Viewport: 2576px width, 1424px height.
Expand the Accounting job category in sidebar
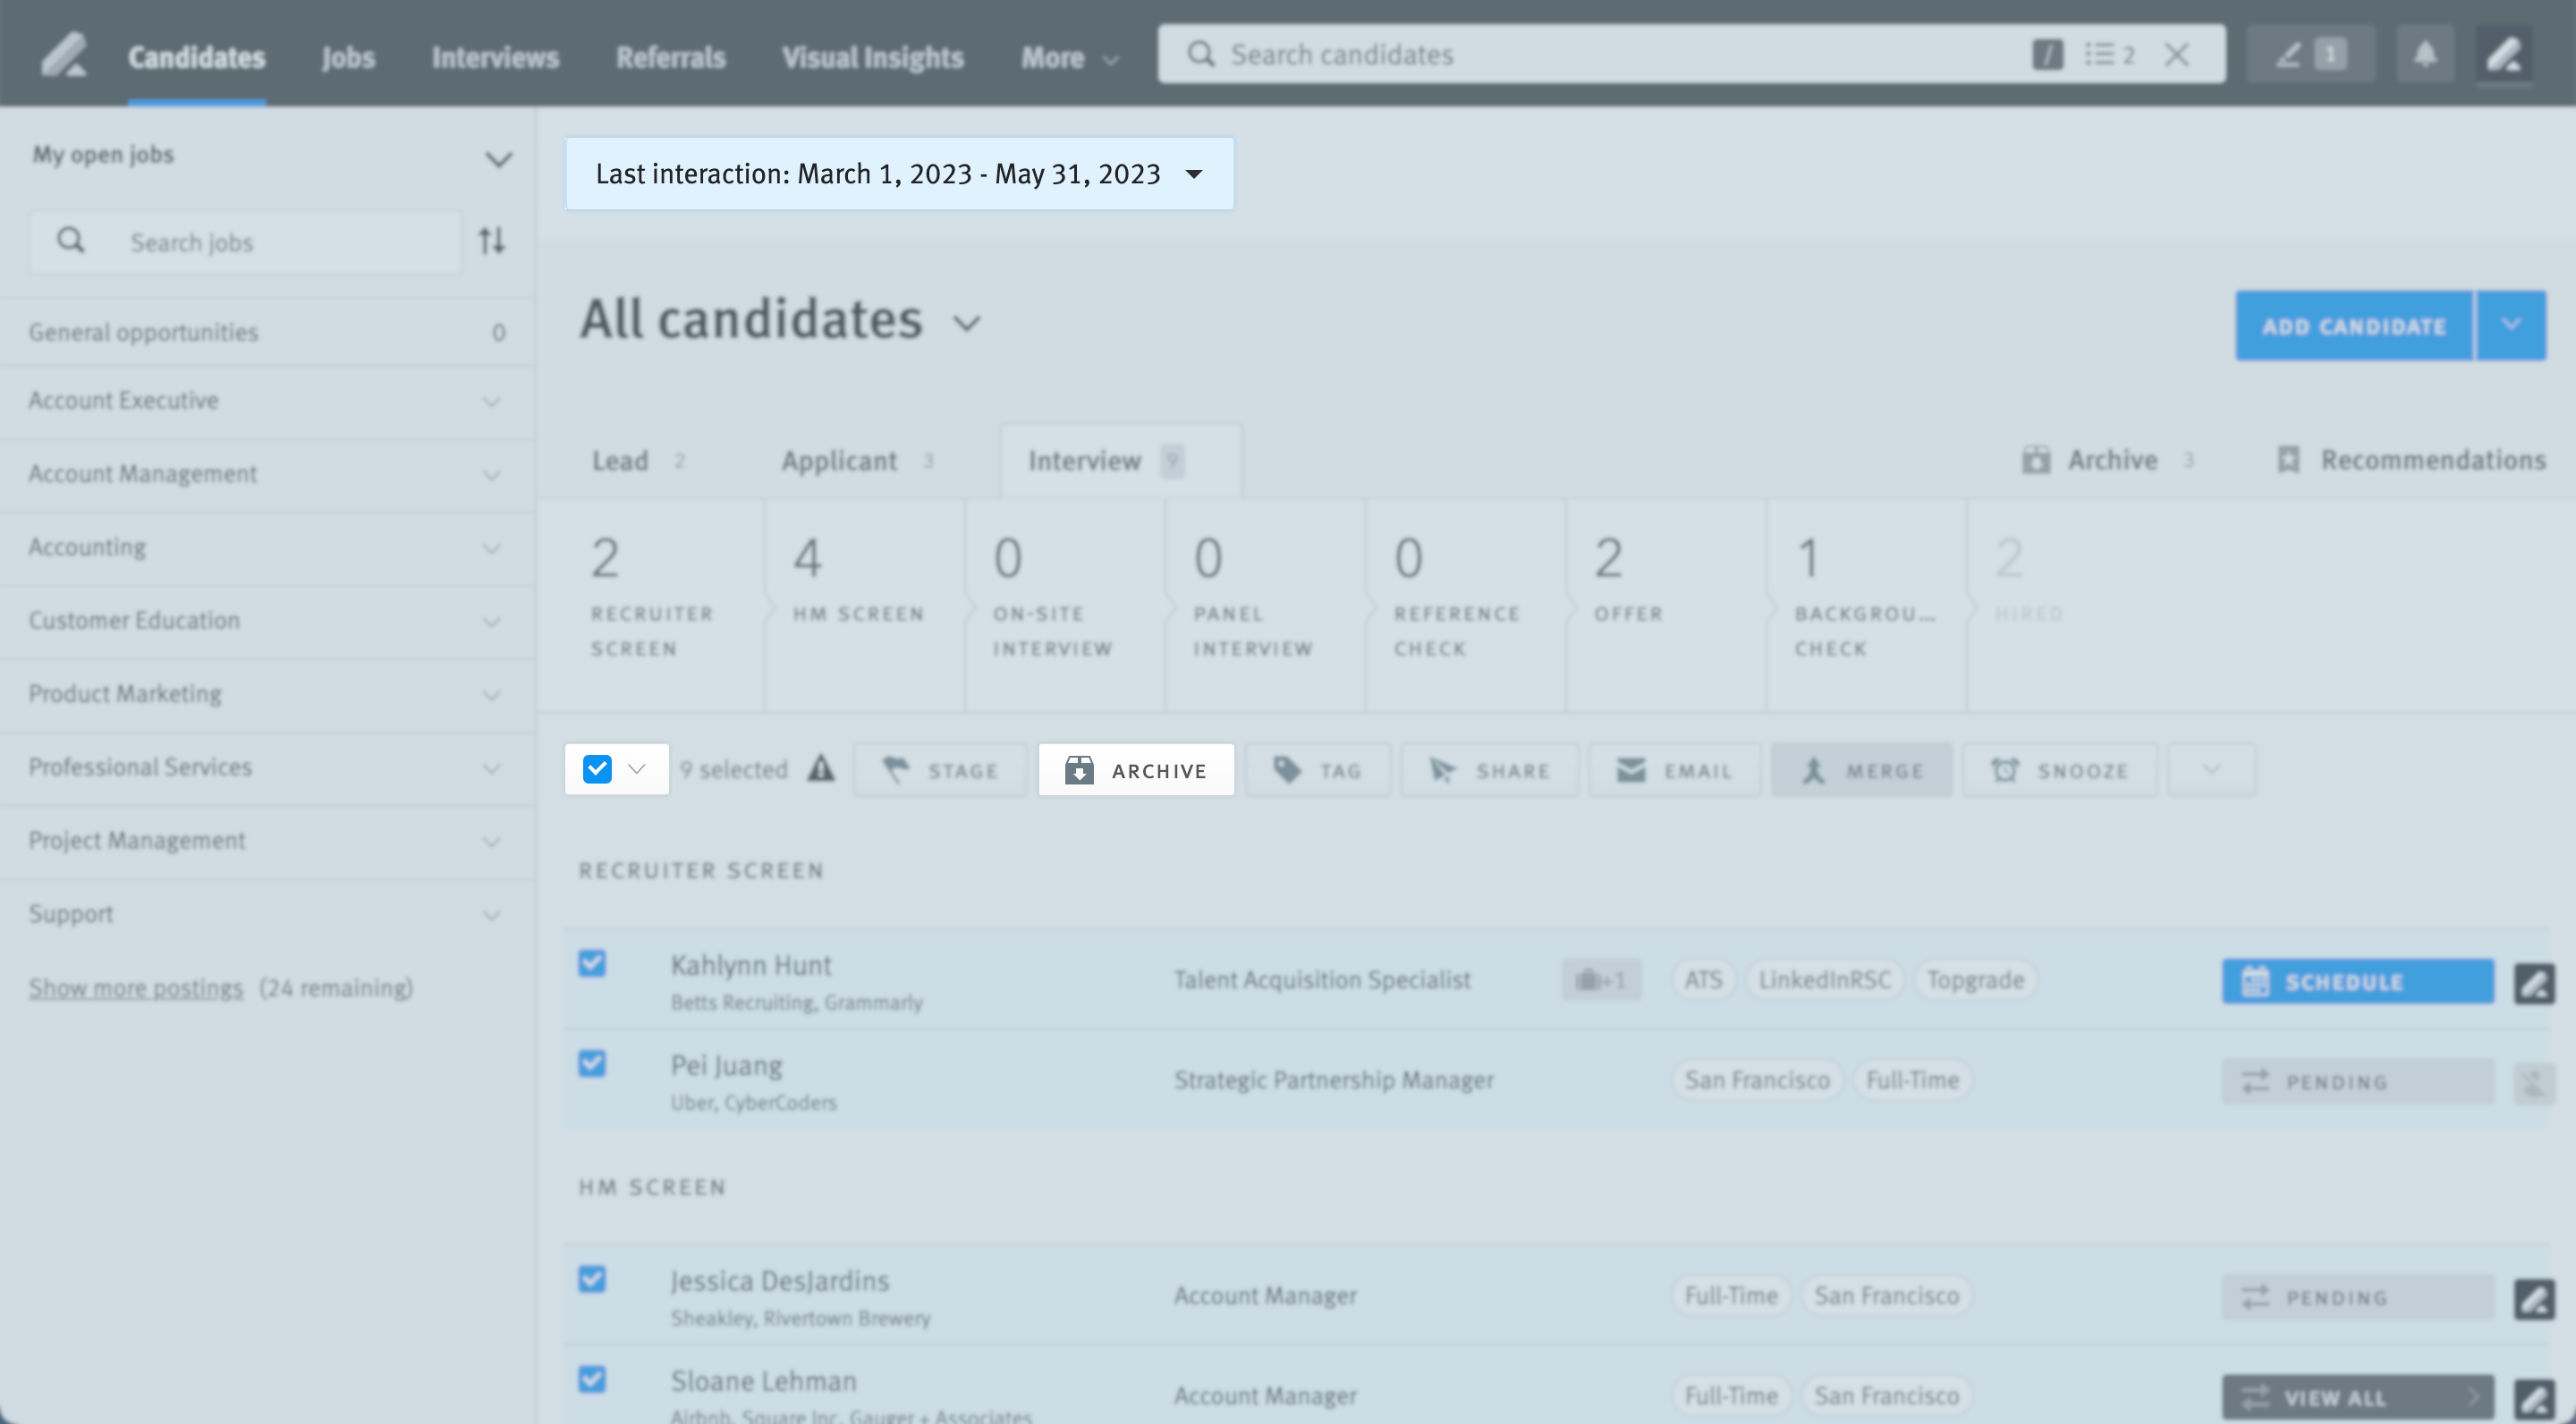(491, 547)
